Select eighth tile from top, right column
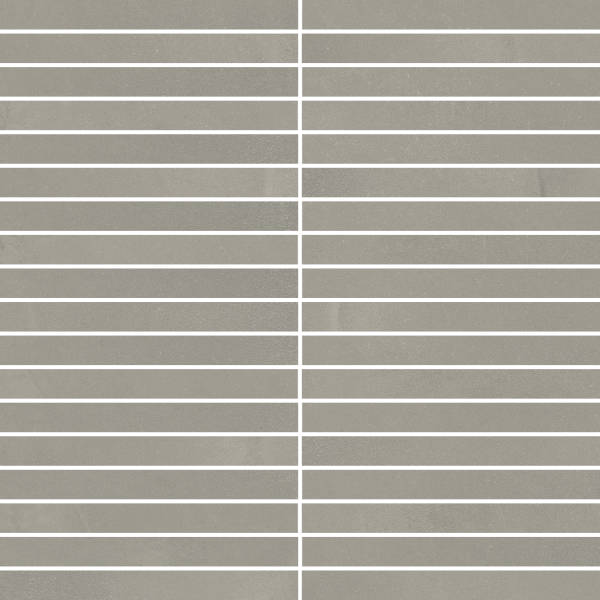Viewport: 600px width, 600px height. 450,249
